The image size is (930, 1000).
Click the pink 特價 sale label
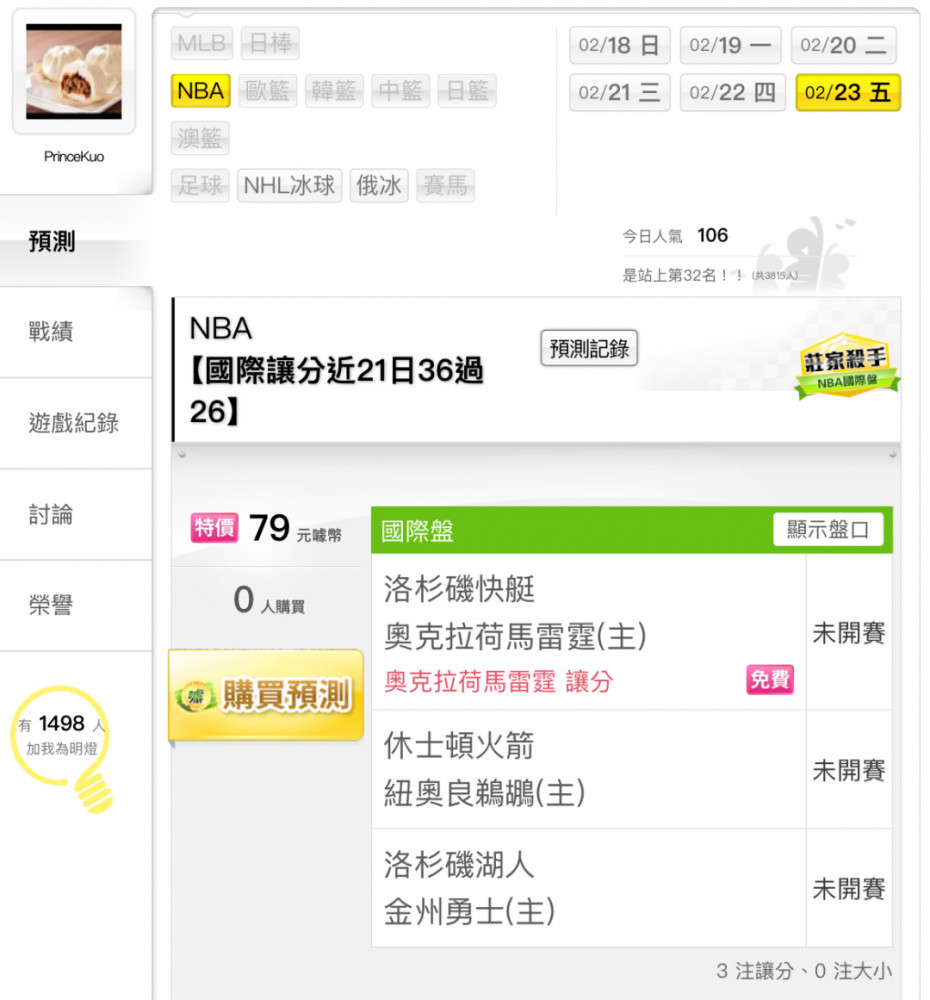[214, 528]
